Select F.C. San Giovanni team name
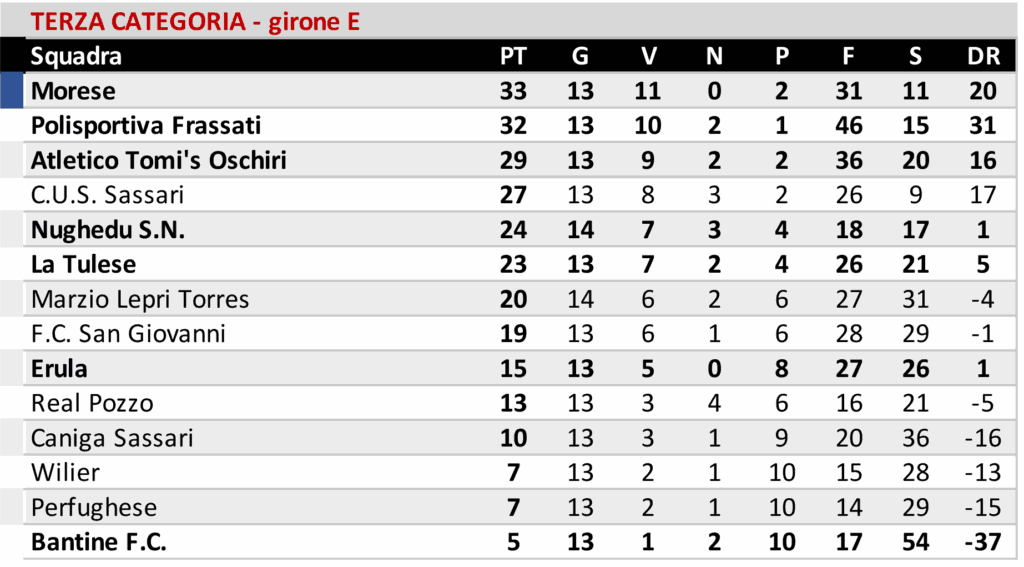The width and height of the screenshot is (1024, 567). coord(128,334)
